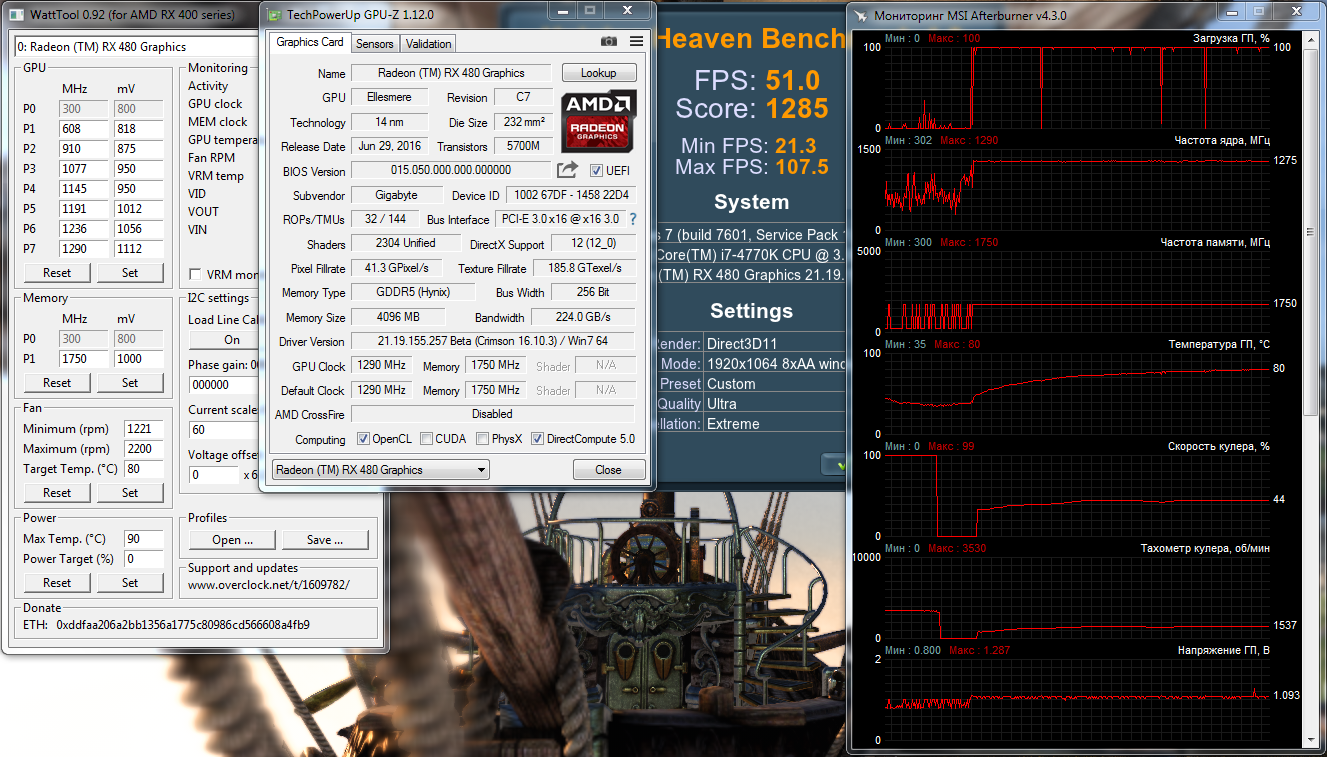This screenshot has height=757, width=1327.
Task: Toggle the VRM monitoring checkbox in WattTool
Action: [195, 275]
